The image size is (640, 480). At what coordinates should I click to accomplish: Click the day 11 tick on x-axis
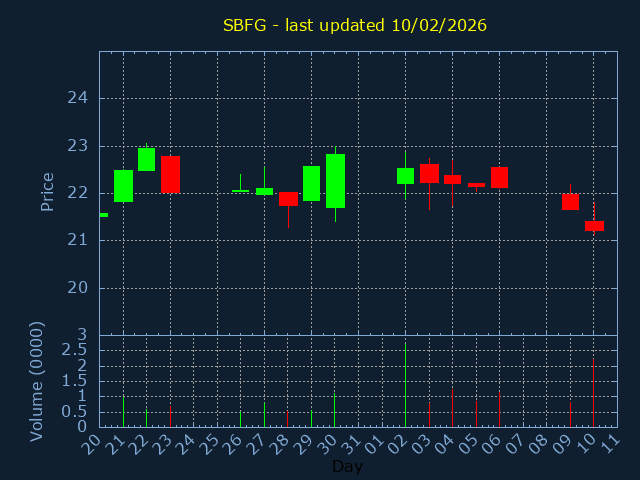click(x=610, y=442)
